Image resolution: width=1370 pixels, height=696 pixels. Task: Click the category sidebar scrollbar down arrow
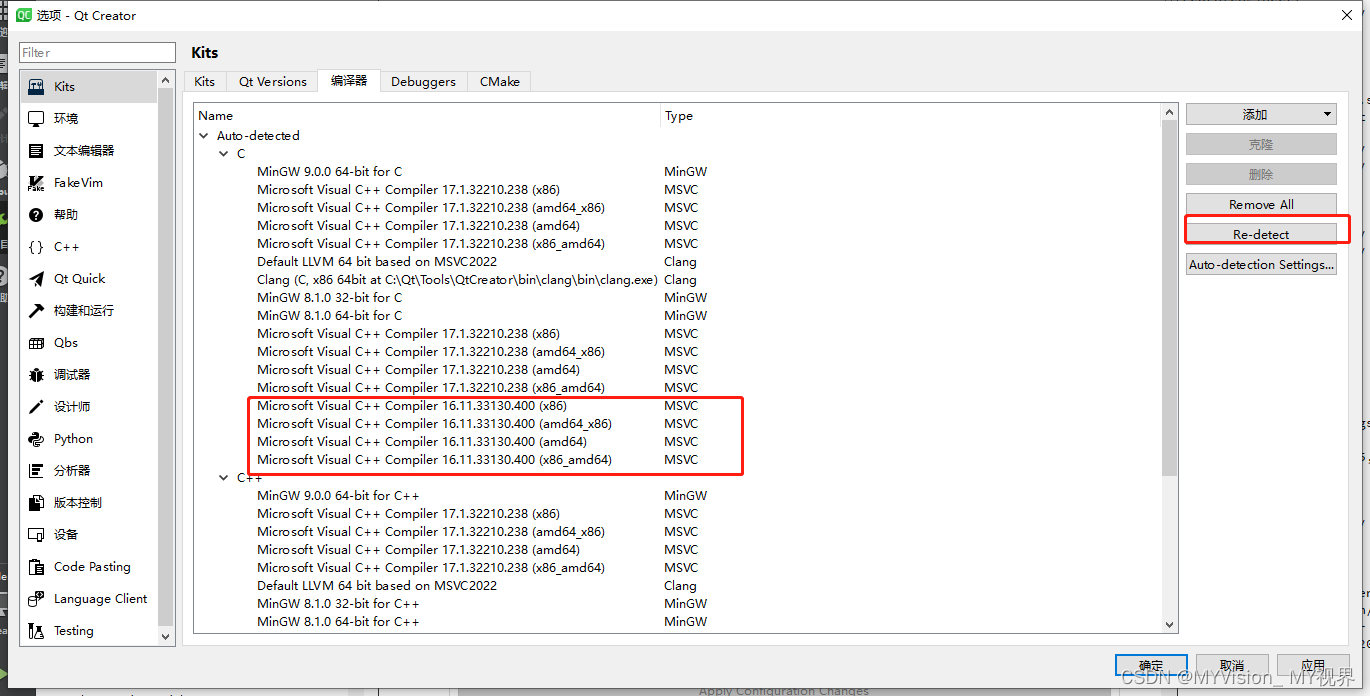pyautogui.click(x=166, y=636)
